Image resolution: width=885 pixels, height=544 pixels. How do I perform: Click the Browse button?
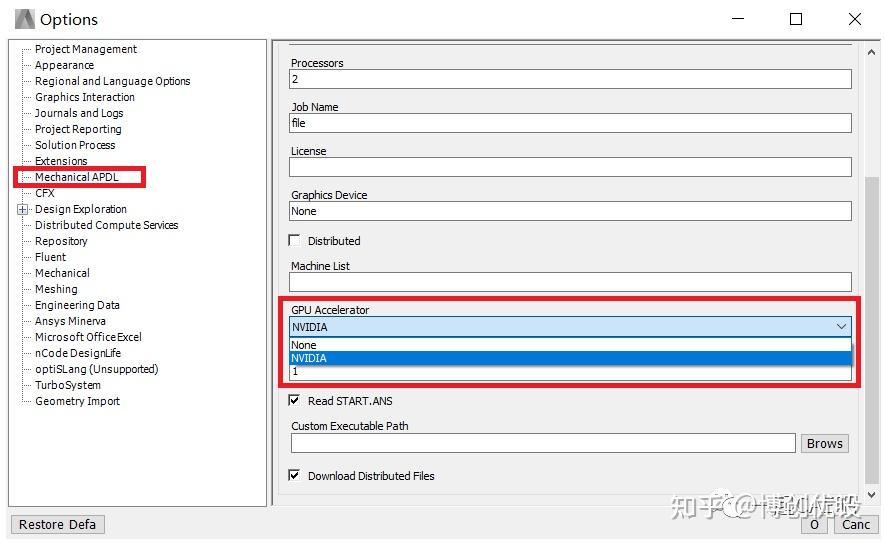825,444
